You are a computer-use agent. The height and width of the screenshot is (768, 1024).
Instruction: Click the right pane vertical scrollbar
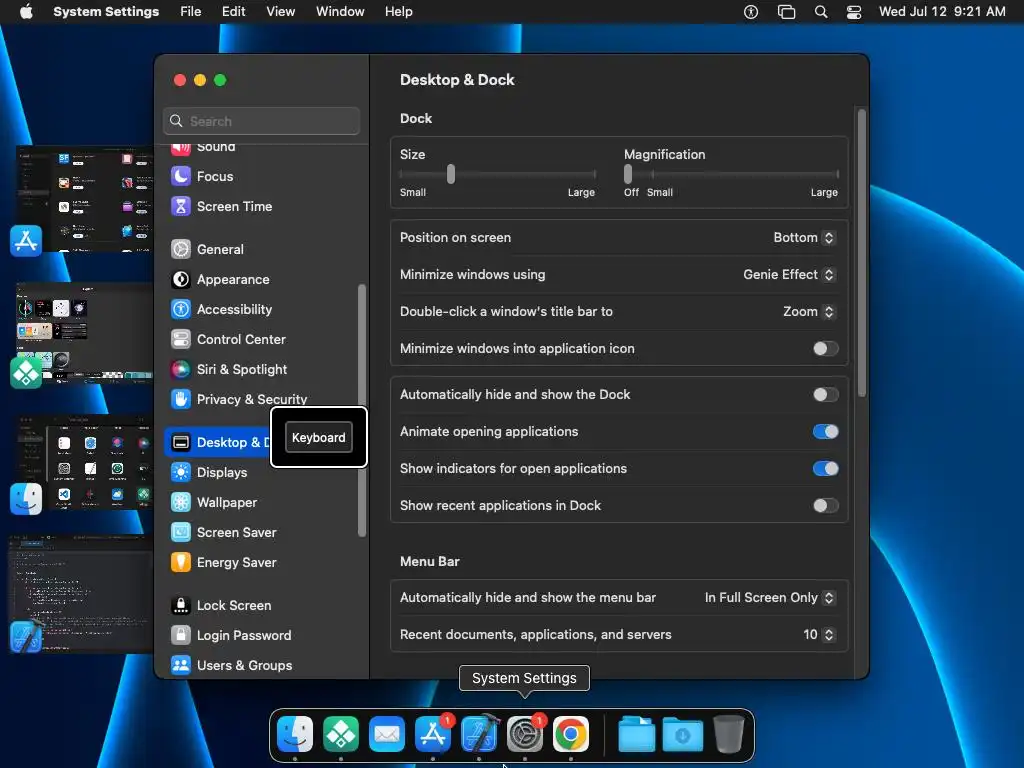(862, 253)
